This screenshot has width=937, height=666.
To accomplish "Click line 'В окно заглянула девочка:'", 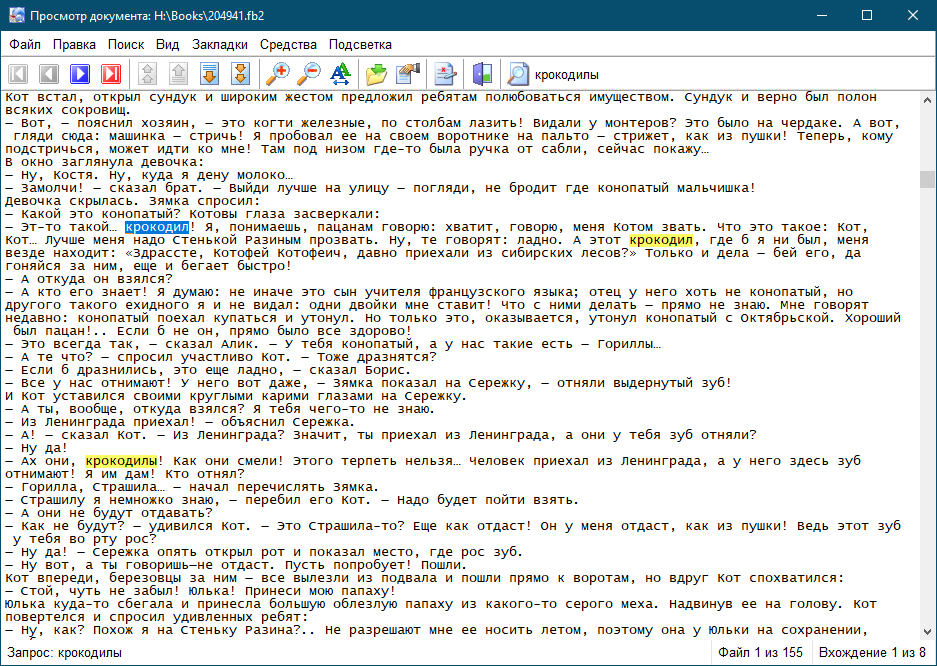I will [105, 162].
